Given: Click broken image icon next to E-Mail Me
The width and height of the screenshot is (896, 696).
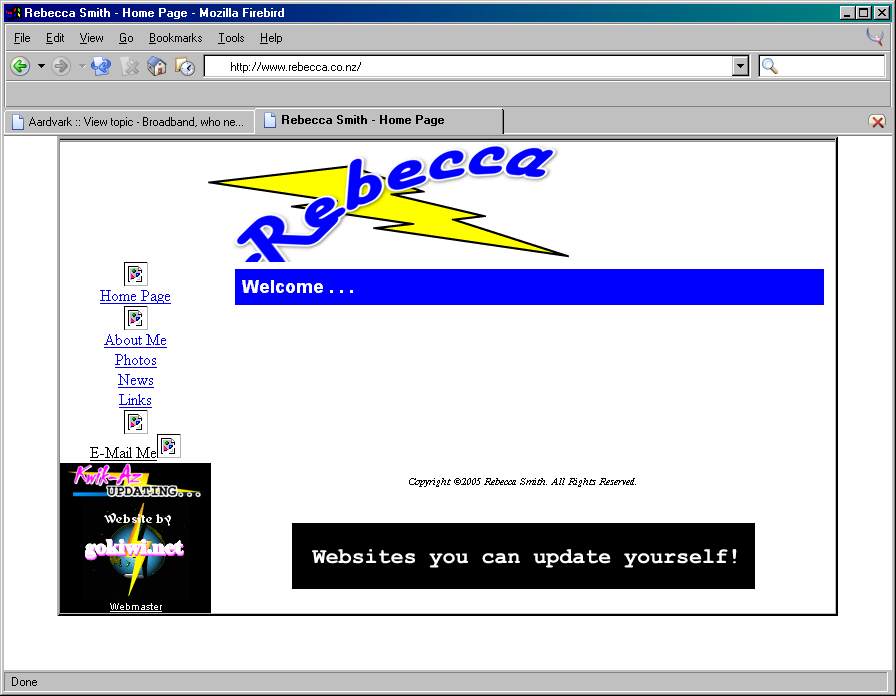Looking at the screenshot, I should (169, 446).
